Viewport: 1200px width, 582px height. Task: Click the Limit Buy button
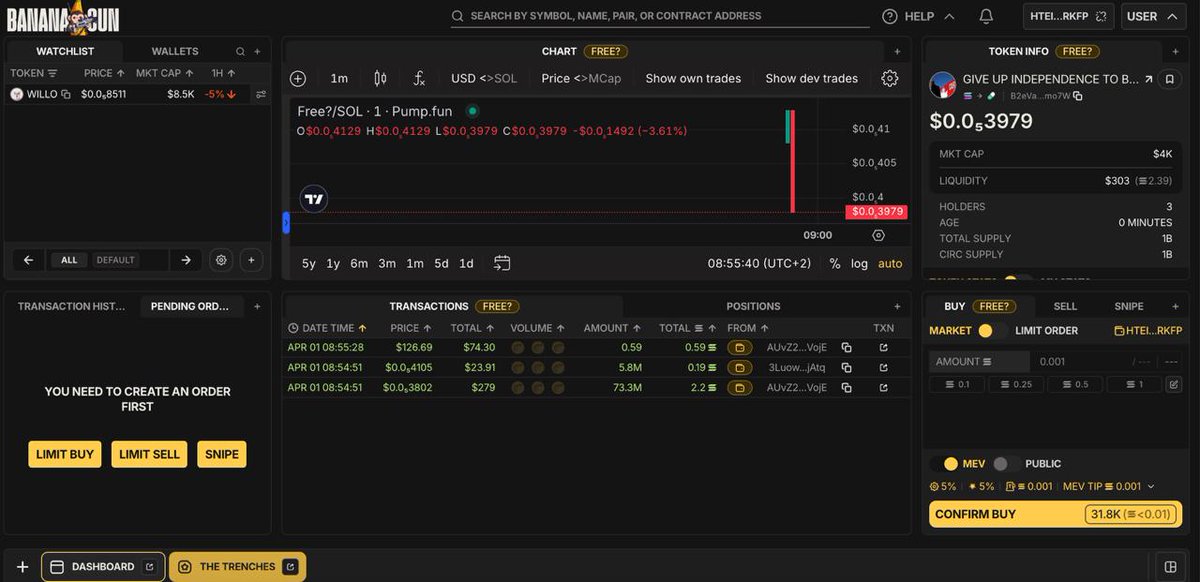click(x=65, y=454)
